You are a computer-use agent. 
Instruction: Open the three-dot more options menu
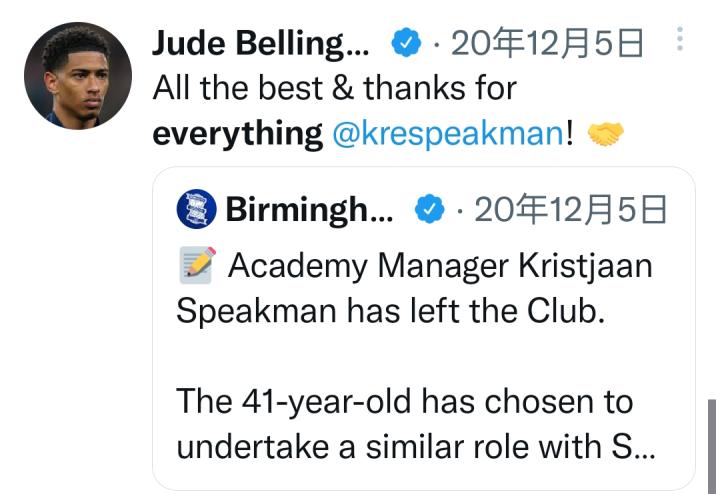pos(681,40)
